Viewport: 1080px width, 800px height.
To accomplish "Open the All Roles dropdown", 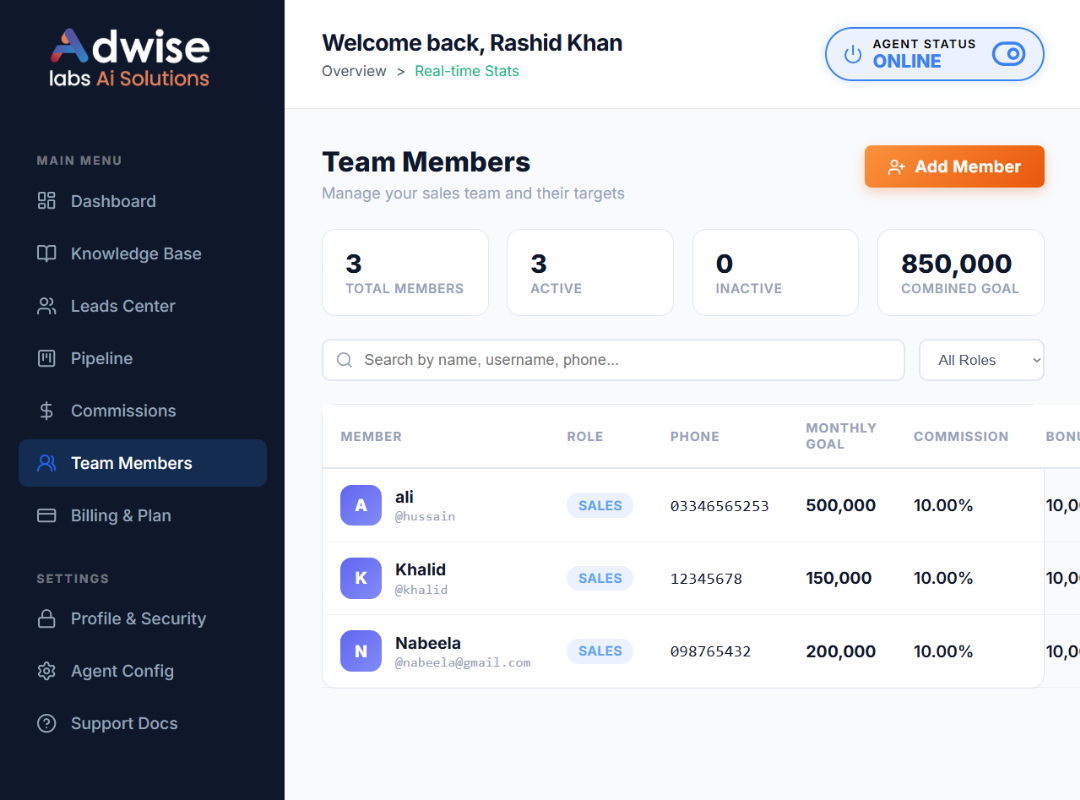I will point(982,360).
